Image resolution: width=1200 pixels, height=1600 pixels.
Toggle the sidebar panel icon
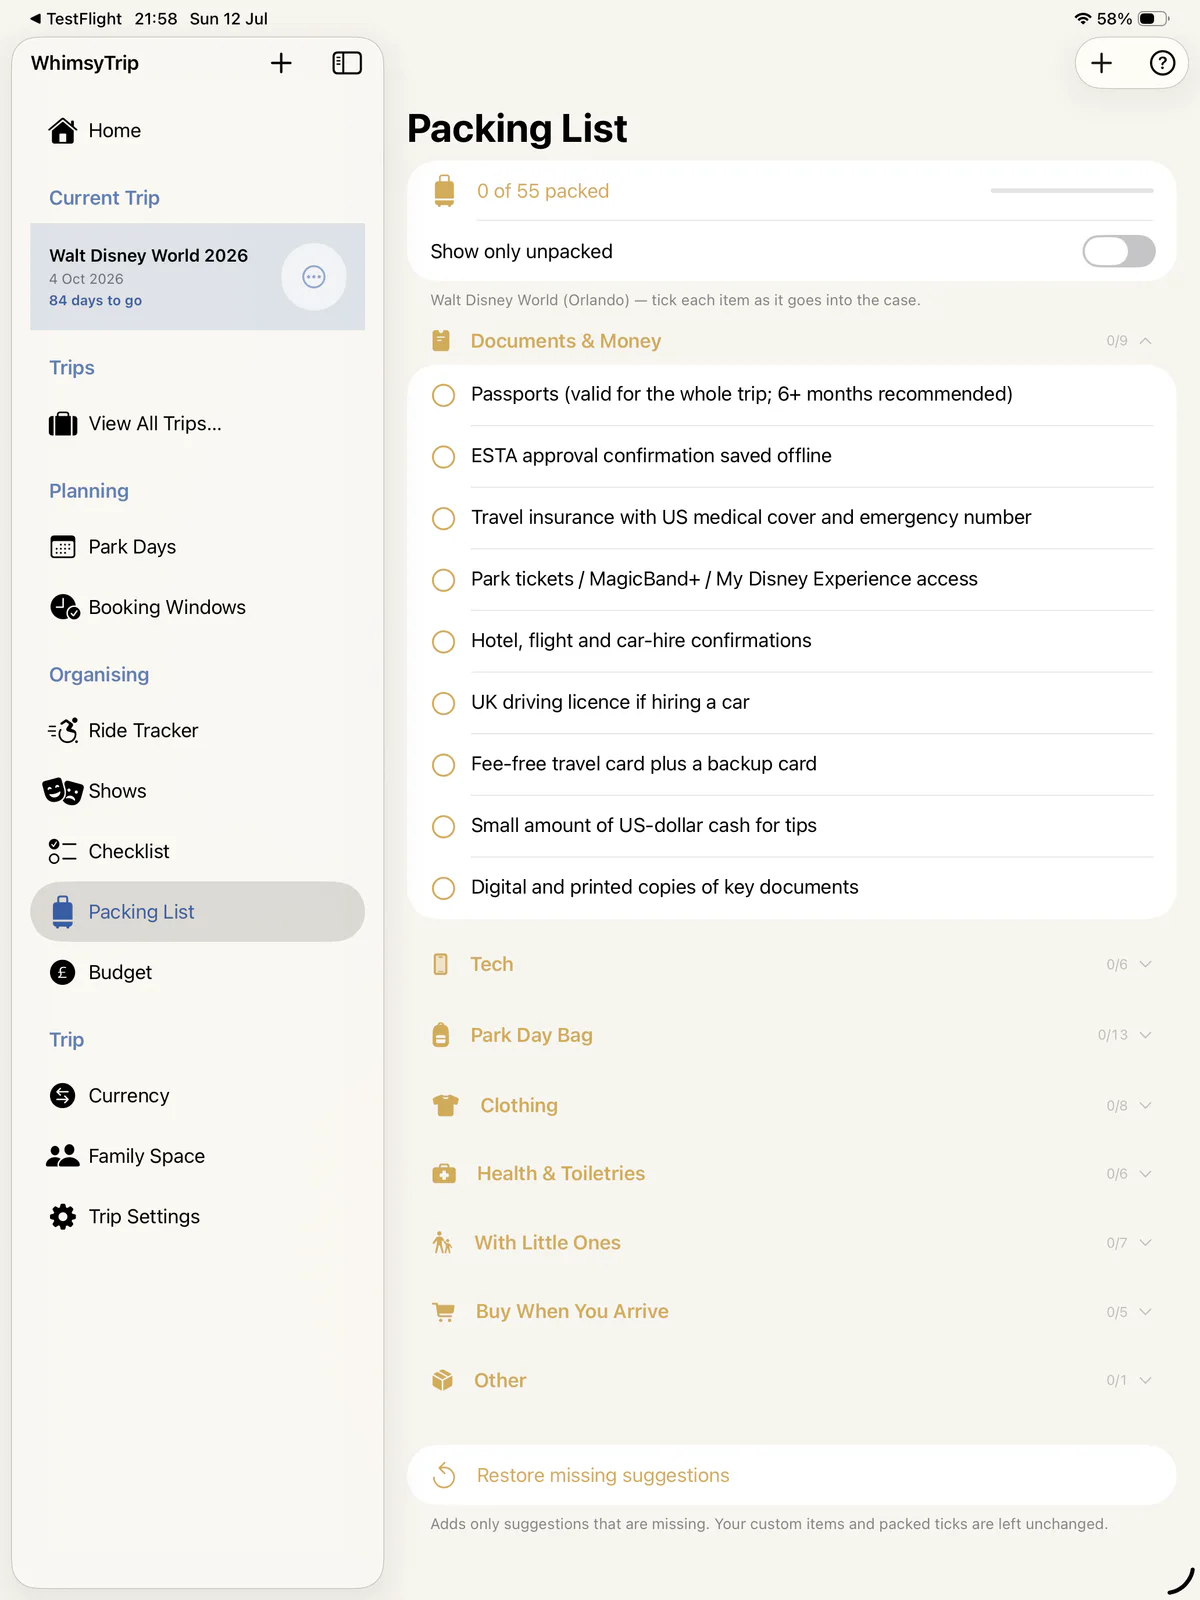tap(347, 63)
